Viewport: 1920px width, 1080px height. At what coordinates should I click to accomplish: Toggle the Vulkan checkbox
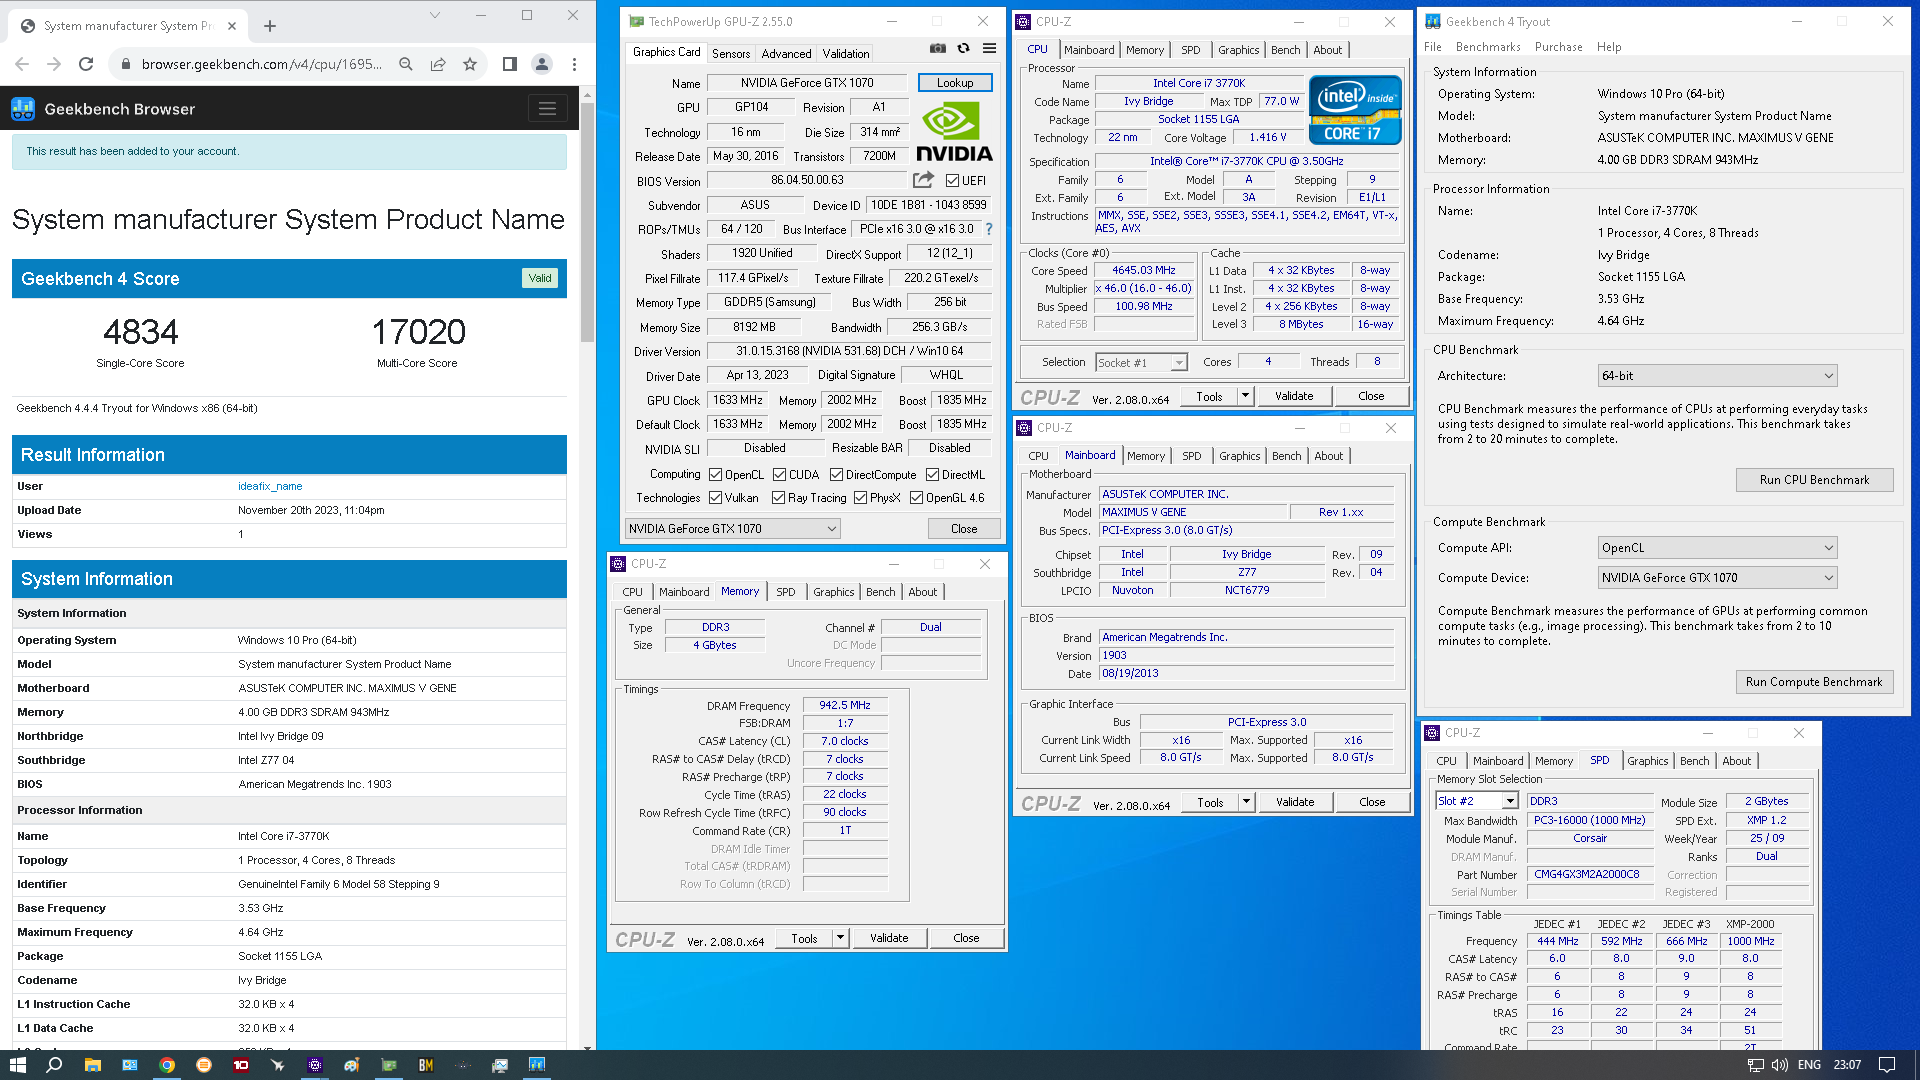[715, 498]
